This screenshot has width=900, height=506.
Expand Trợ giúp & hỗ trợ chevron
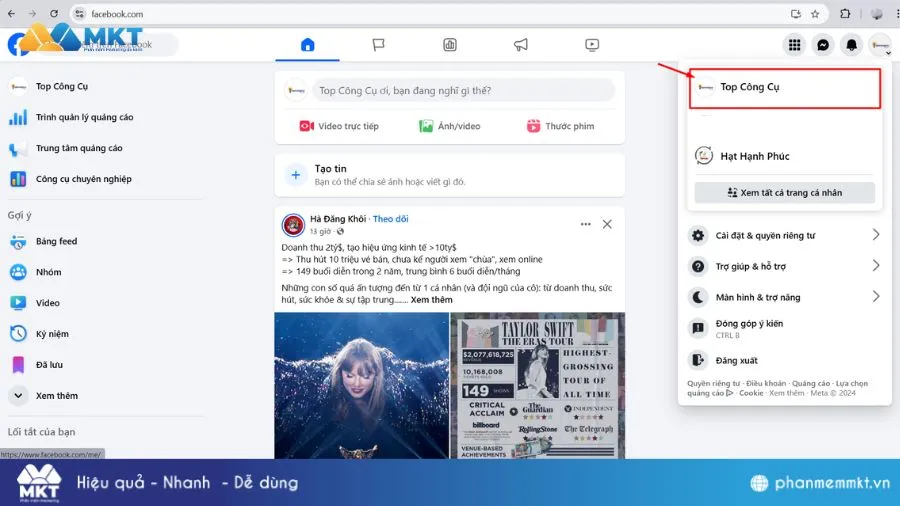coord(876,266)
